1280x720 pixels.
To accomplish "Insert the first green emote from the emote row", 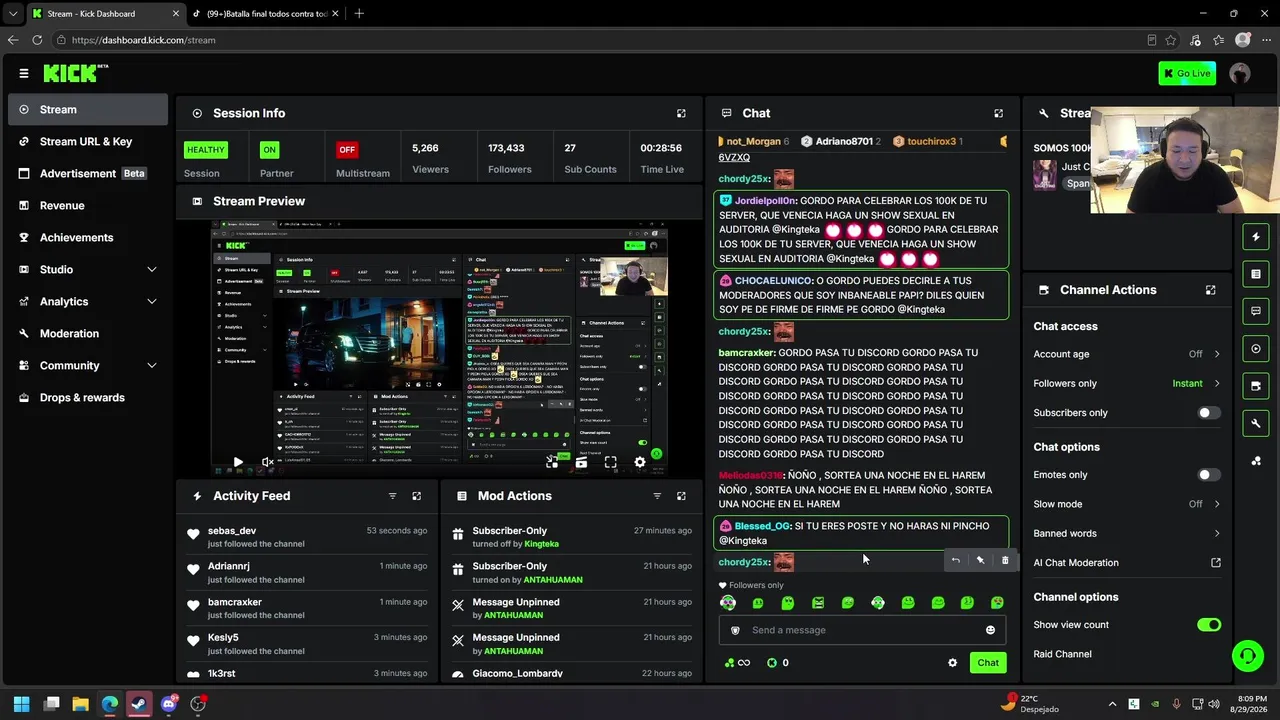I will (728, 603).
